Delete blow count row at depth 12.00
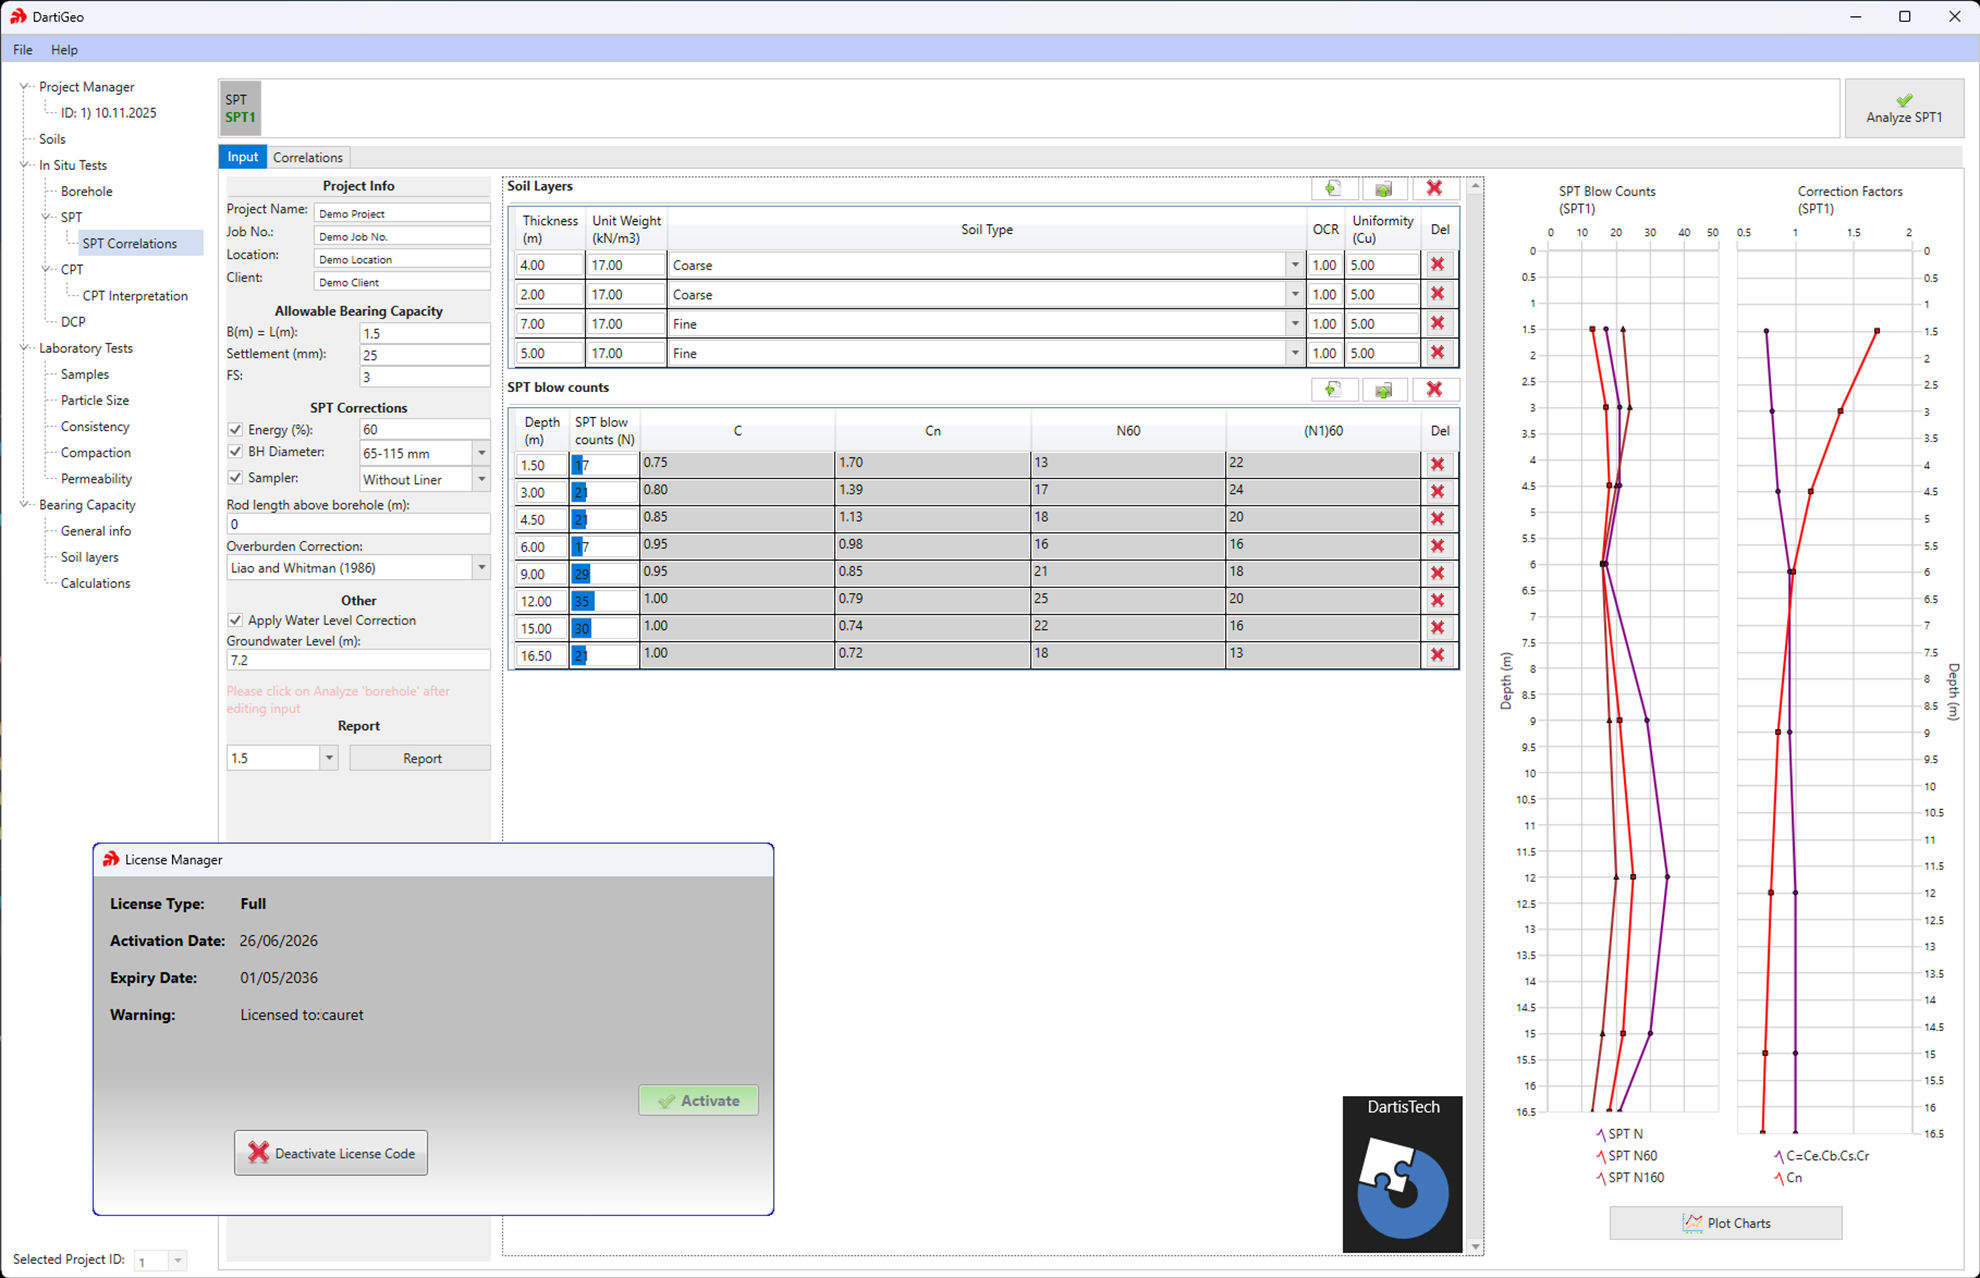 tap(1437, 600)
